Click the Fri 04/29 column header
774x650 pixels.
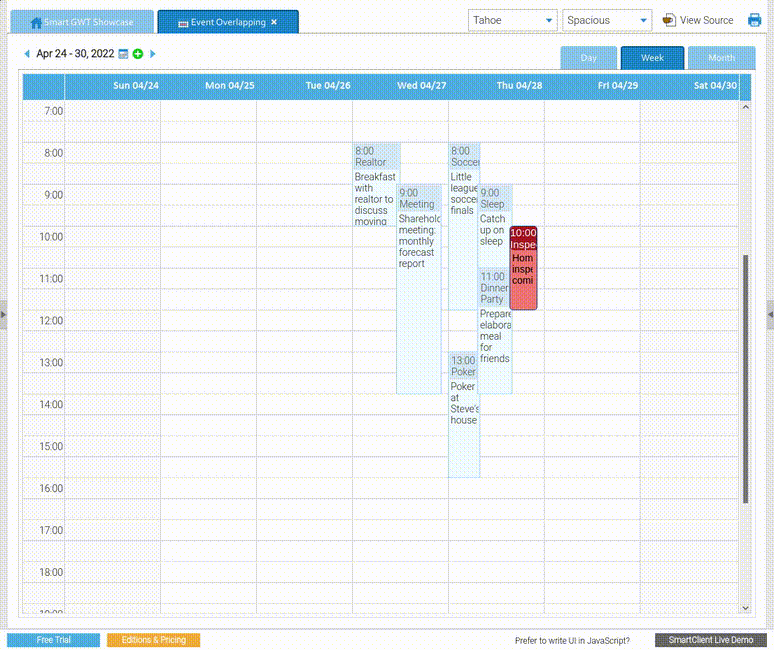tap(593, 85)
